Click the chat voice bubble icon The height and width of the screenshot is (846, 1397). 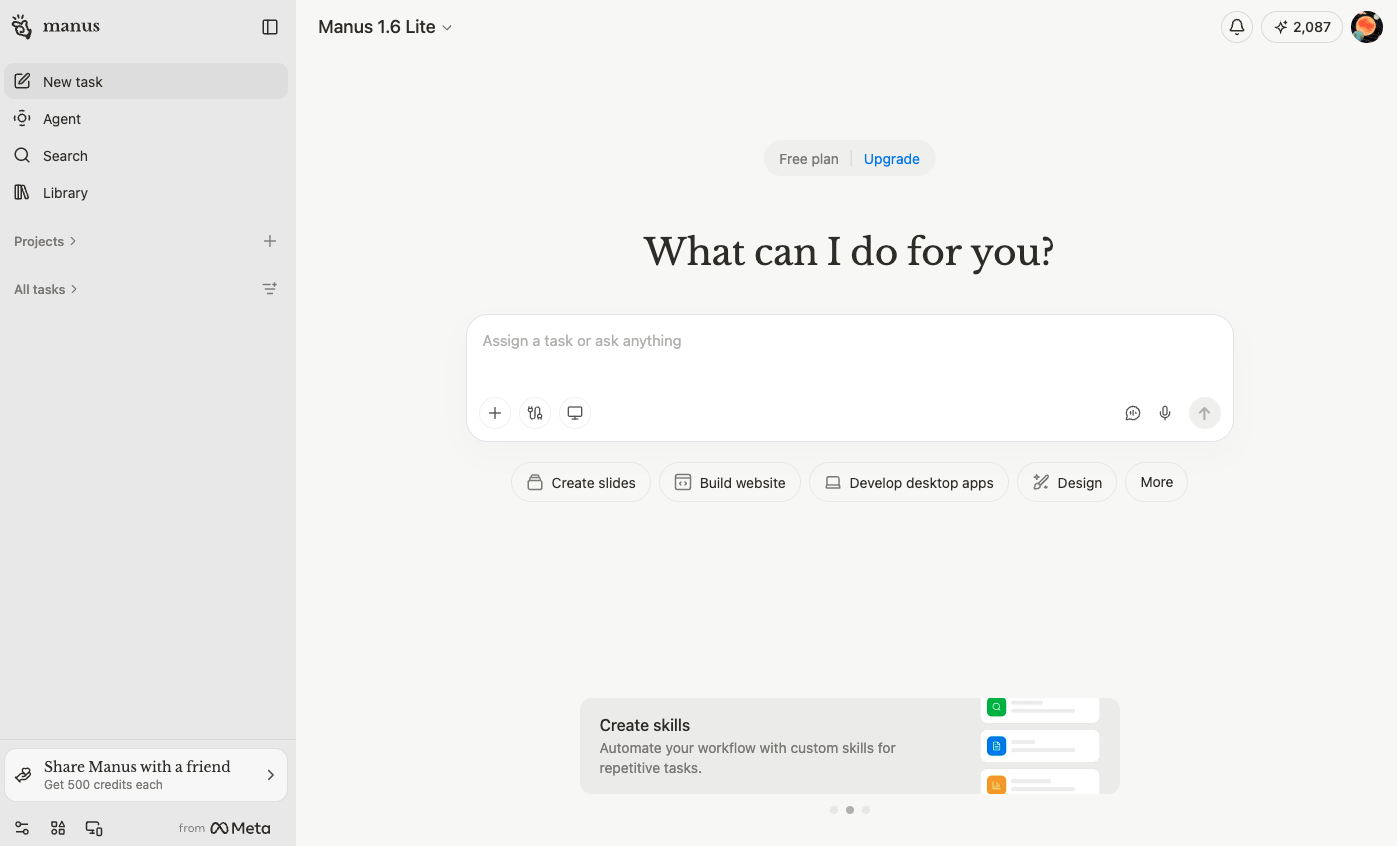[x=1133, y=413]
